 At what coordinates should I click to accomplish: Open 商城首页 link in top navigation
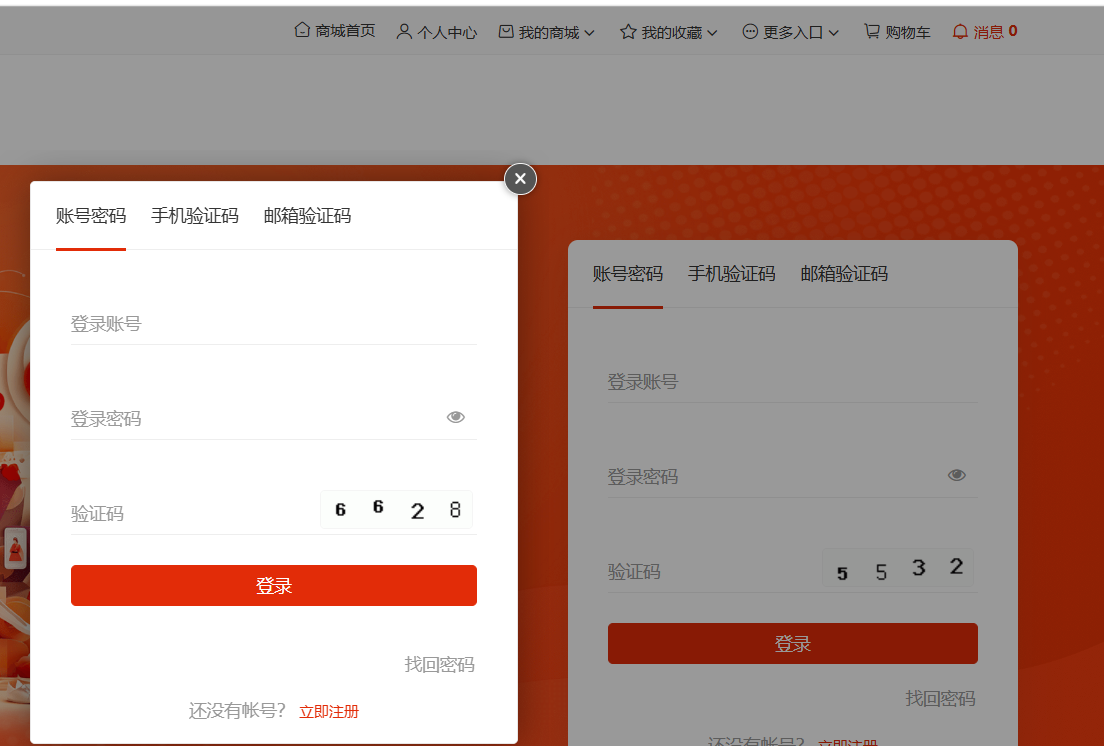[345, 31]
